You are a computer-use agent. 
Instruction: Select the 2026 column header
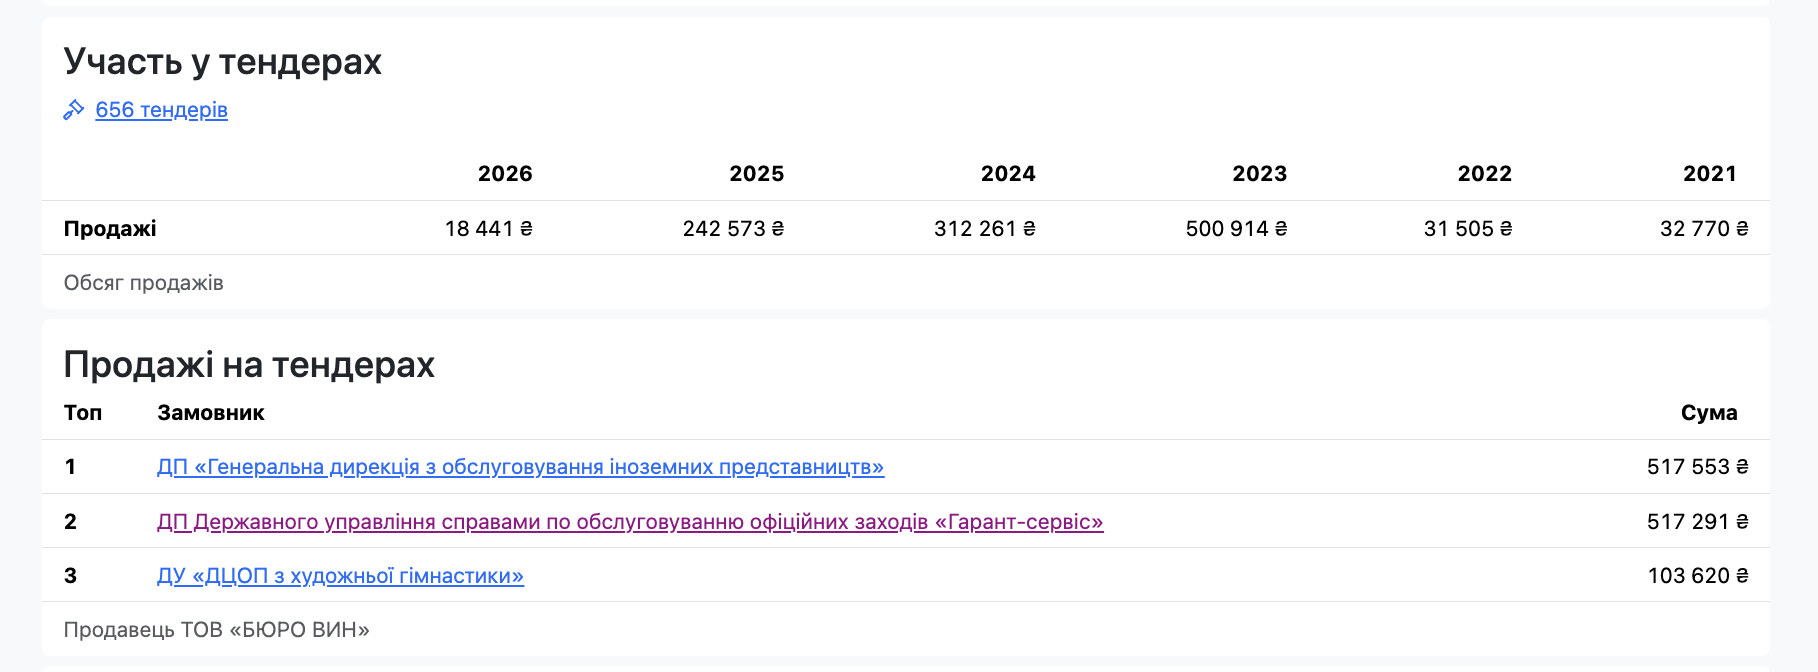click(x=505, y=174)
